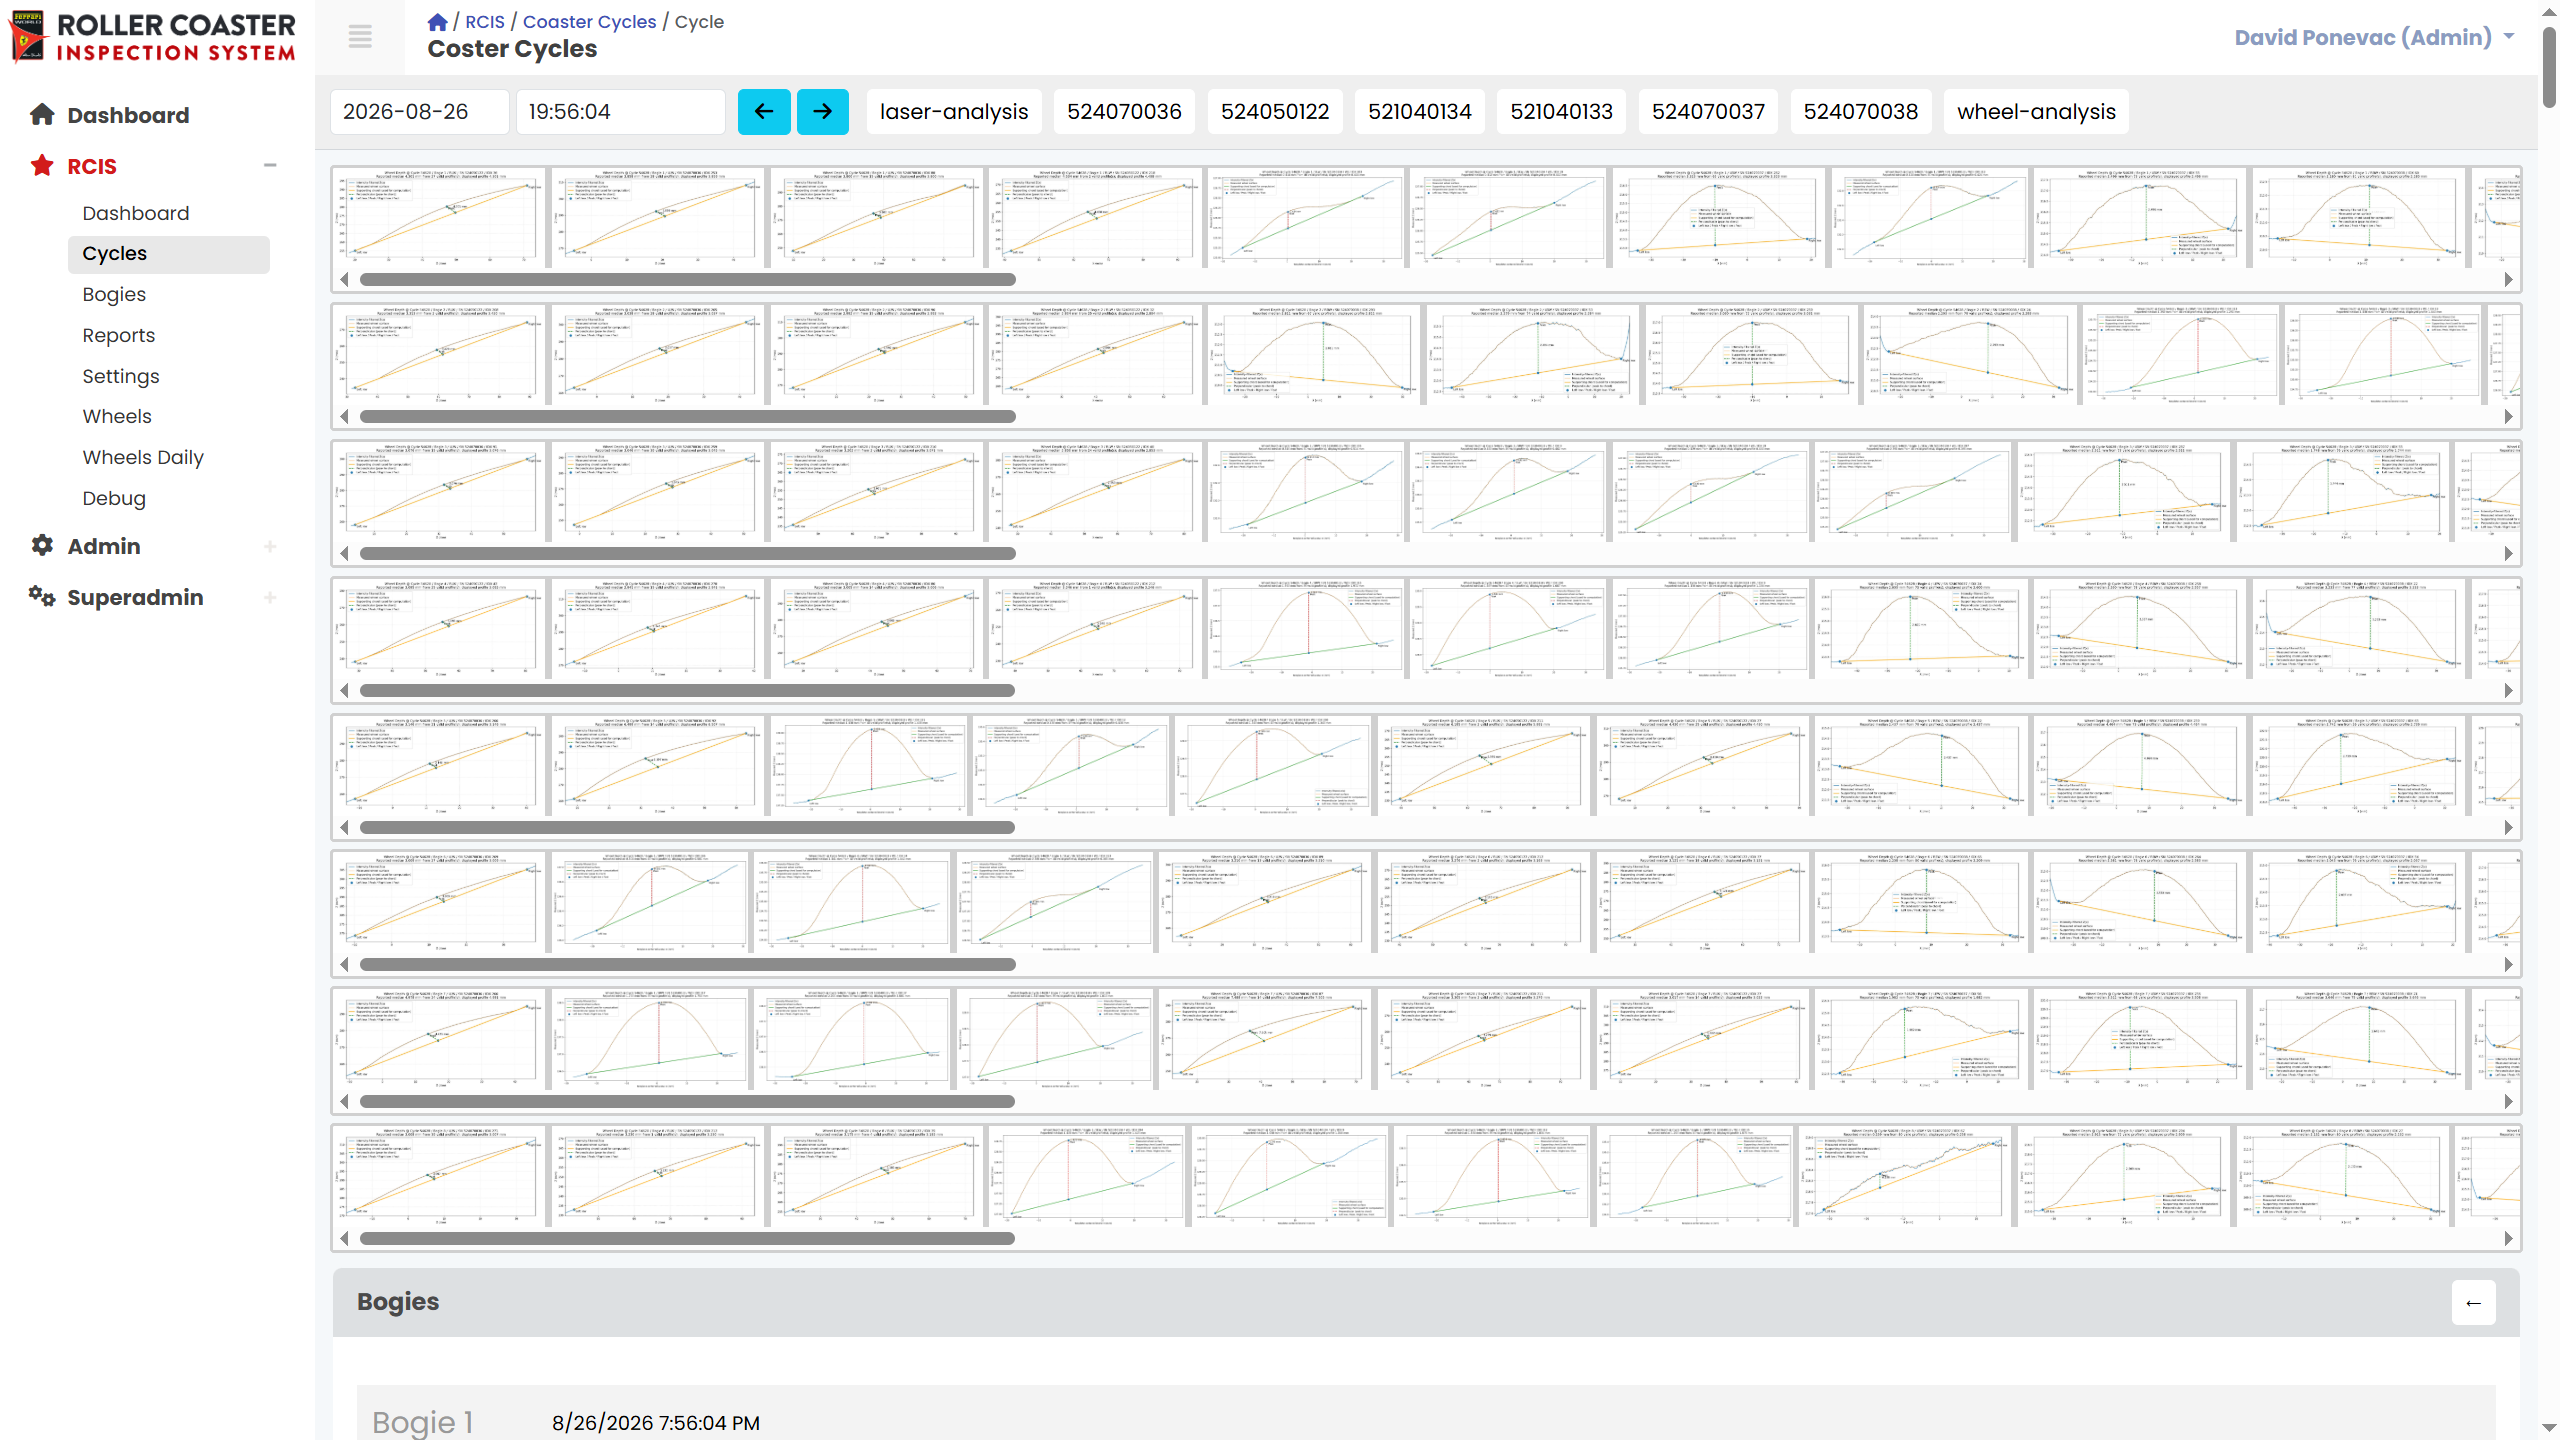Click horizontal scrollbar of second chart row

pos(688,417)
